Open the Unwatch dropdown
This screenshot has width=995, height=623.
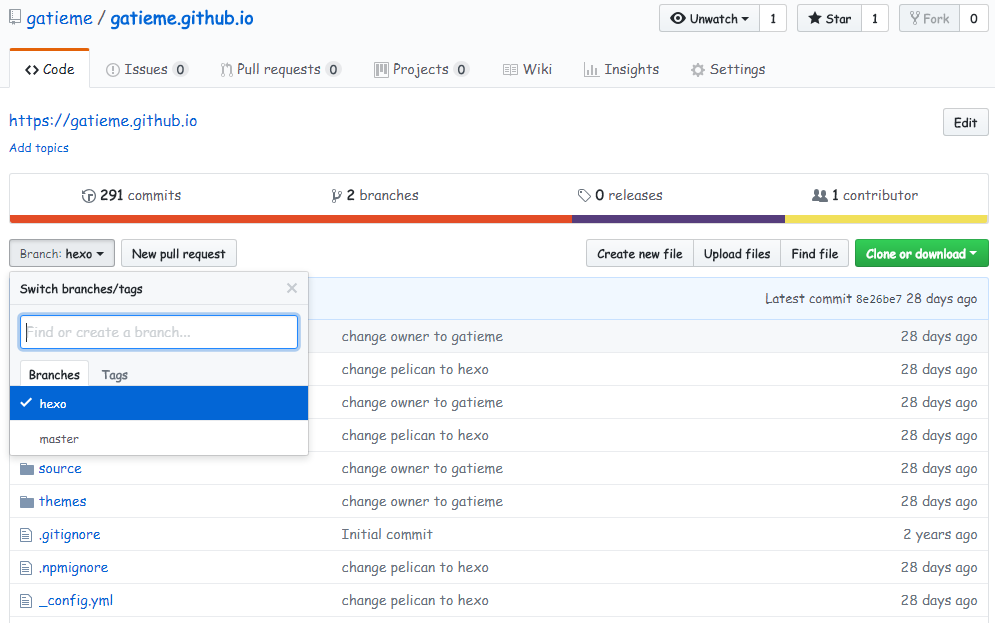click(x=709, y=18)
